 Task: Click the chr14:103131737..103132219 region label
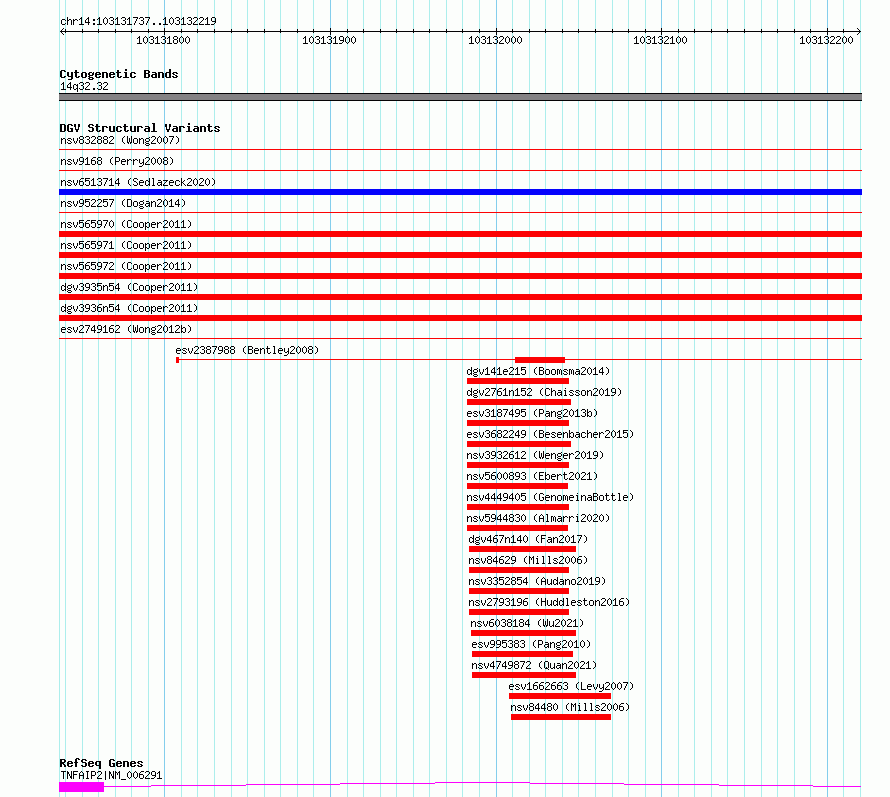(x=138, y=21)
